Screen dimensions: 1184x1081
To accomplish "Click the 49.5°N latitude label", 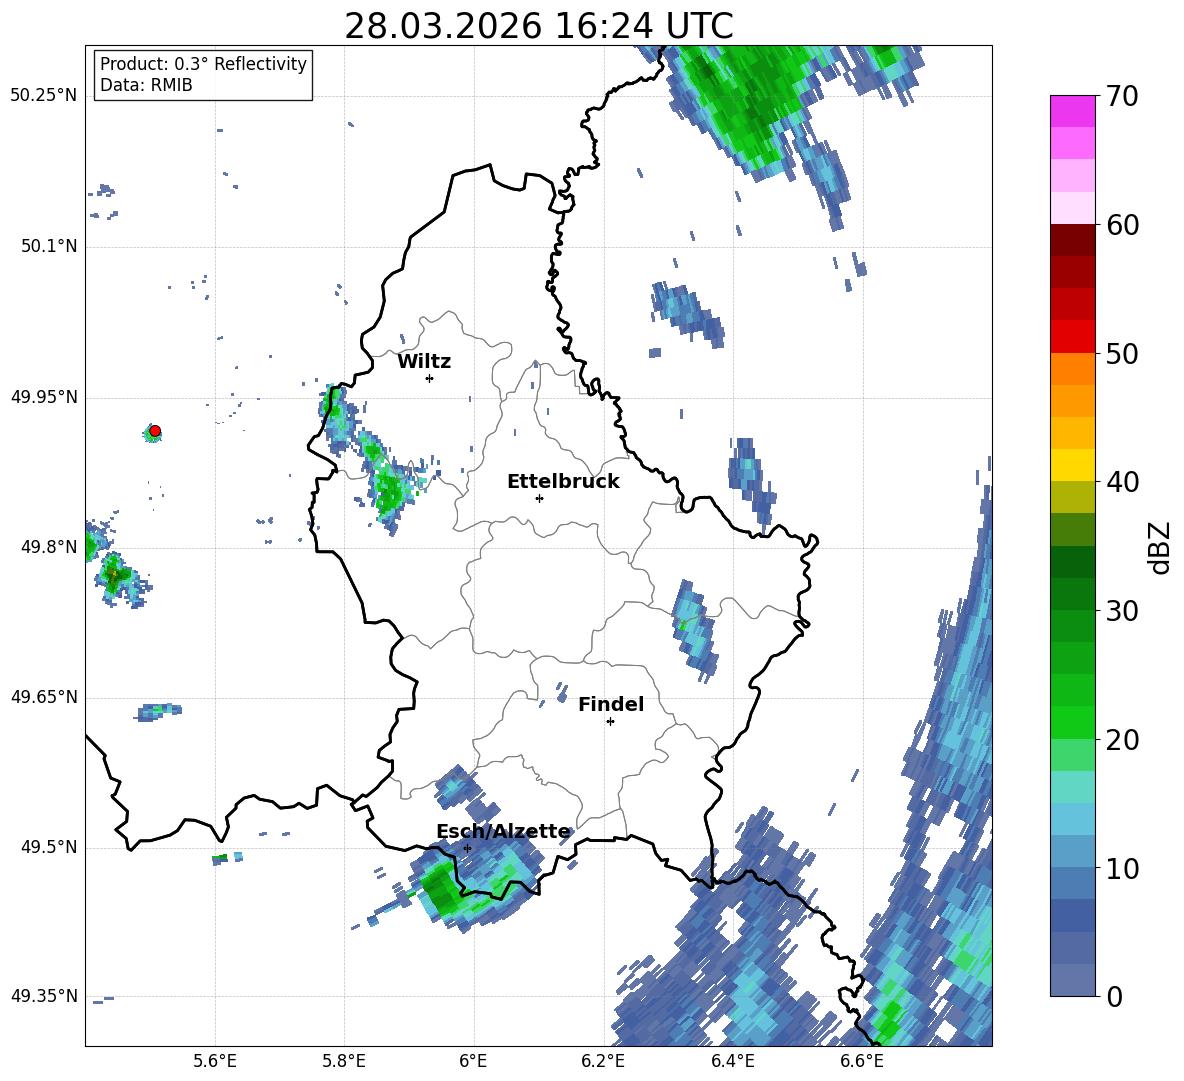I will pyautogui.click(x=49, y=847).
